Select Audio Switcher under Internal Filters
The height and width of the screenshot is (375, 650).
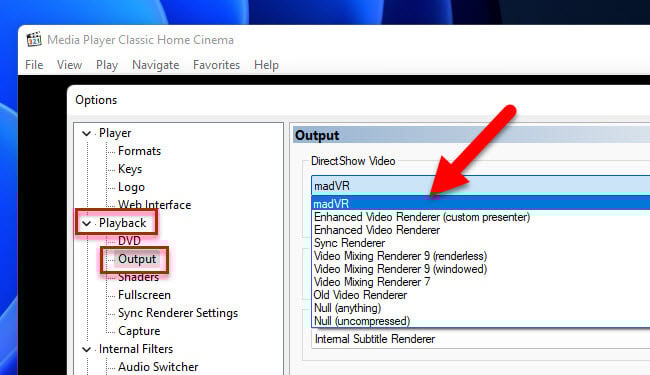point(158,367)
